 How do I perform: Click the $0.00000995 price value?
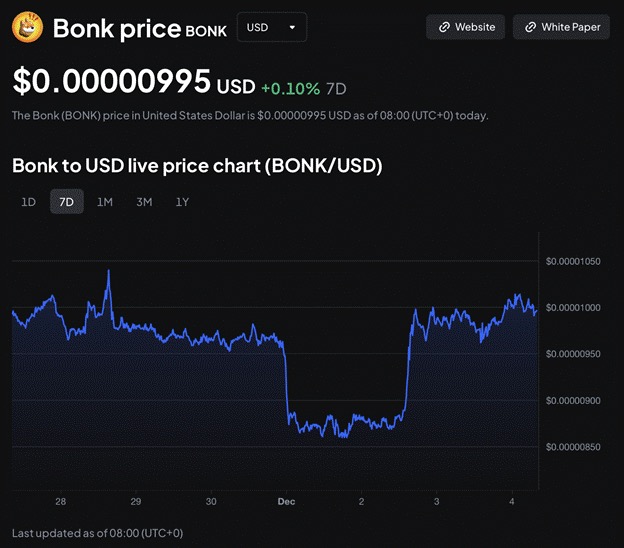click(x=112, y=81)
